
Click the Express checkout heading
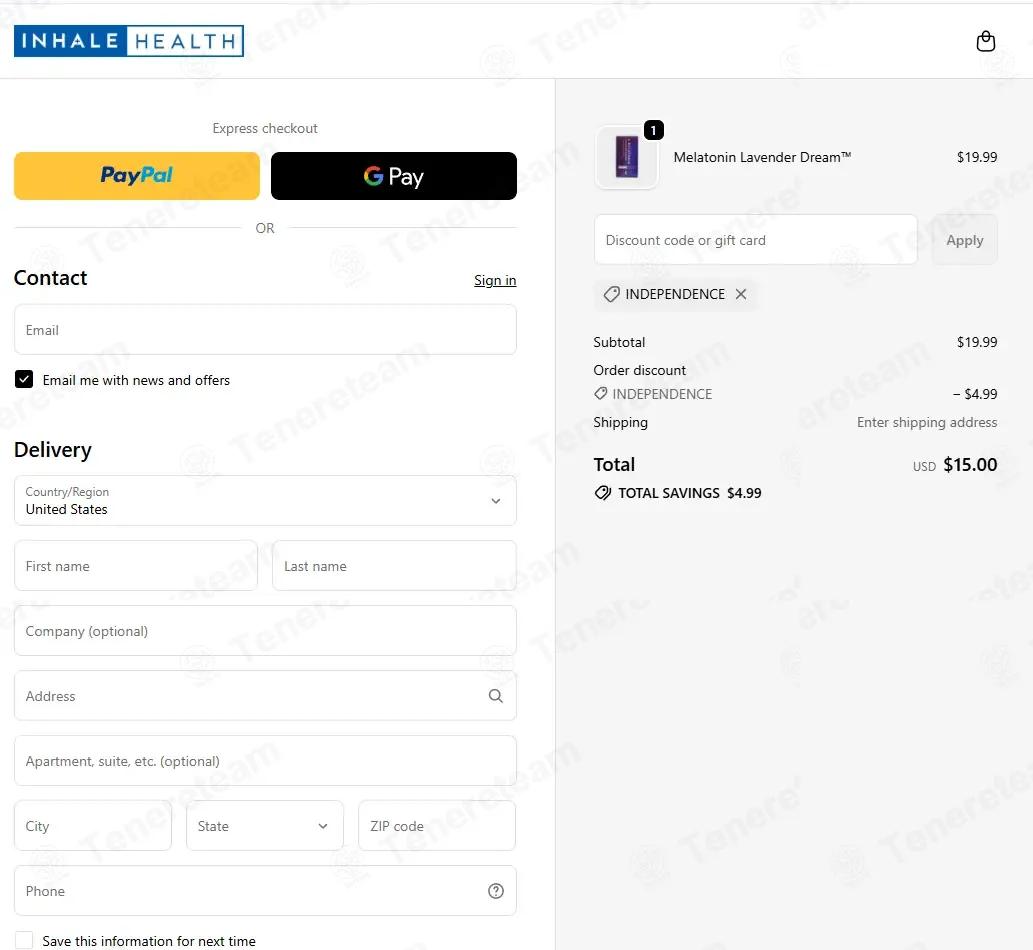point(265,128)
